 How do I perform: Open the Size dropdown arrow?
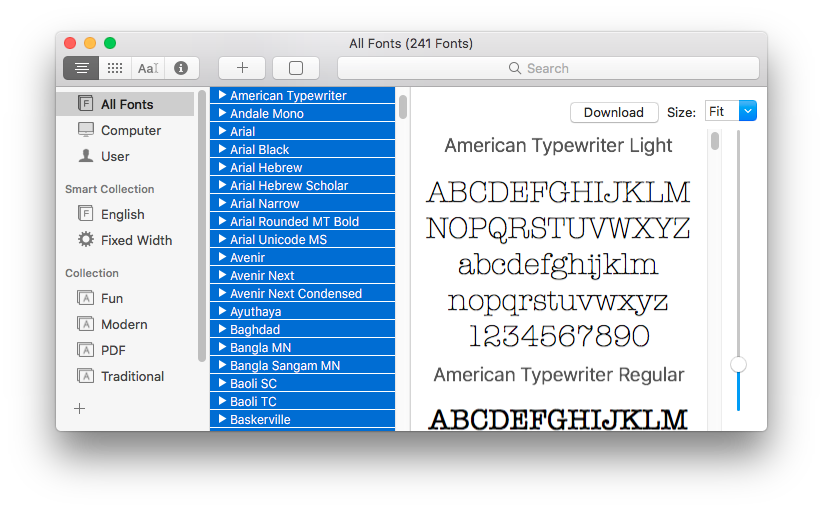(x=747, y=111)
